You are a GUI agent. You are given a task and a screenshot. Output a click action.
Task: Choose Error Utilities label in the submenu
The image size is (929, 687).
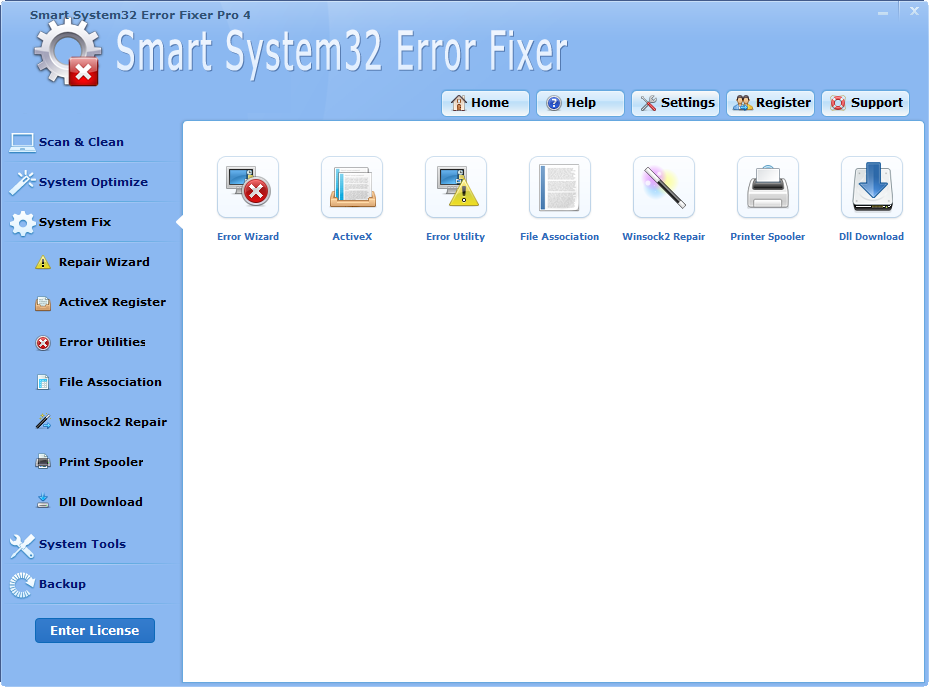(x=102, y=342)
